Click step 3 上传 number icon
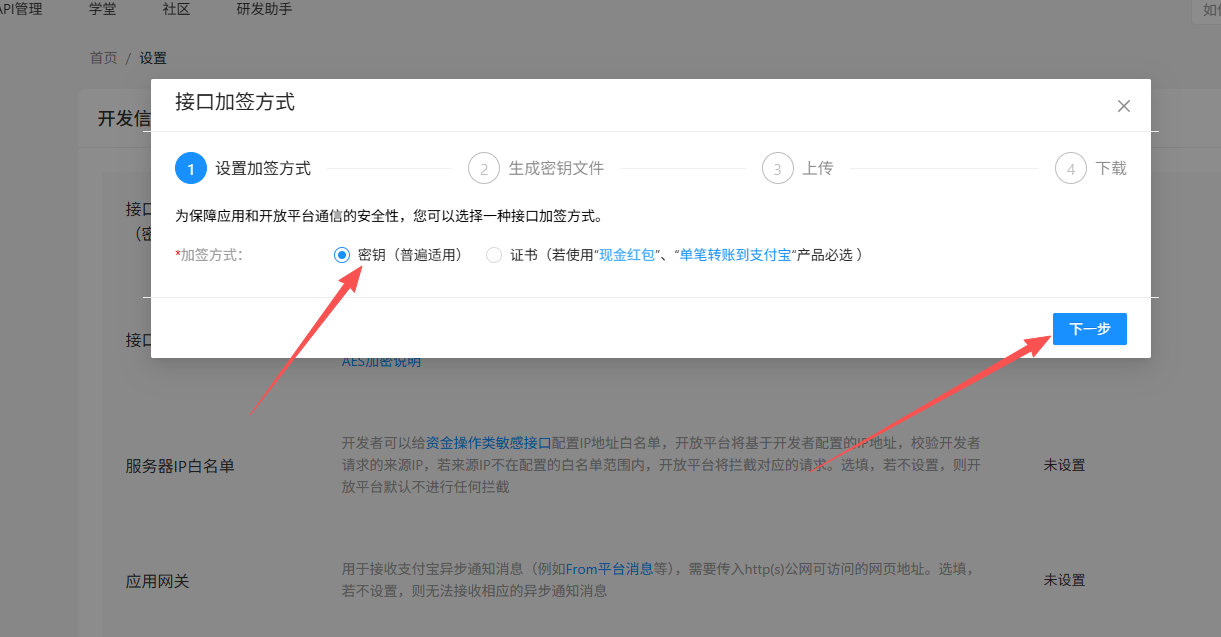1221x637 pixels. point(777,168)
